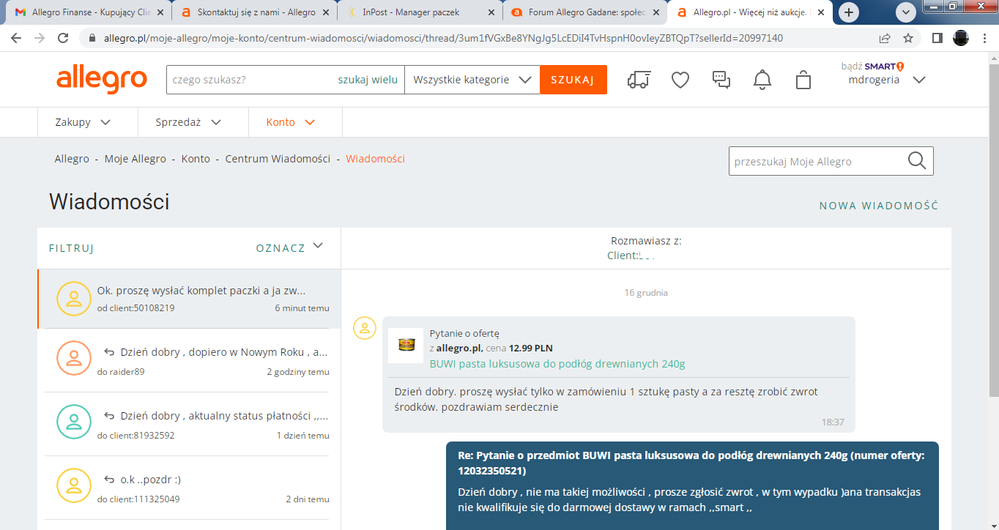Click avatar of client:81932592 conversation

coord(74,422)
